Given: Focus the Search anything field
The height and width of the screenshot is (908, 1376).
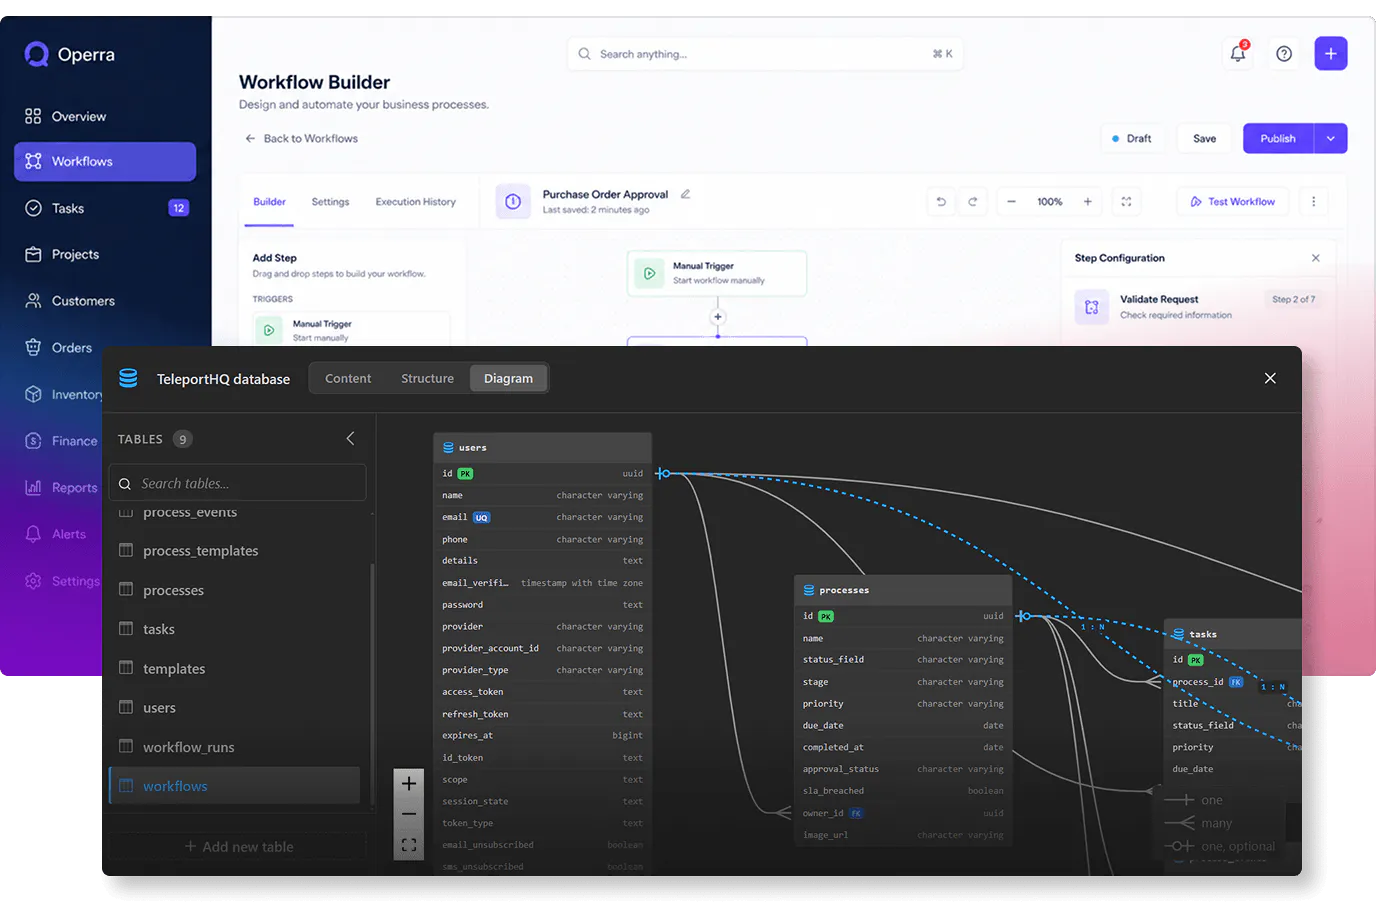Looking at the screenshot, I should point(765,54).
